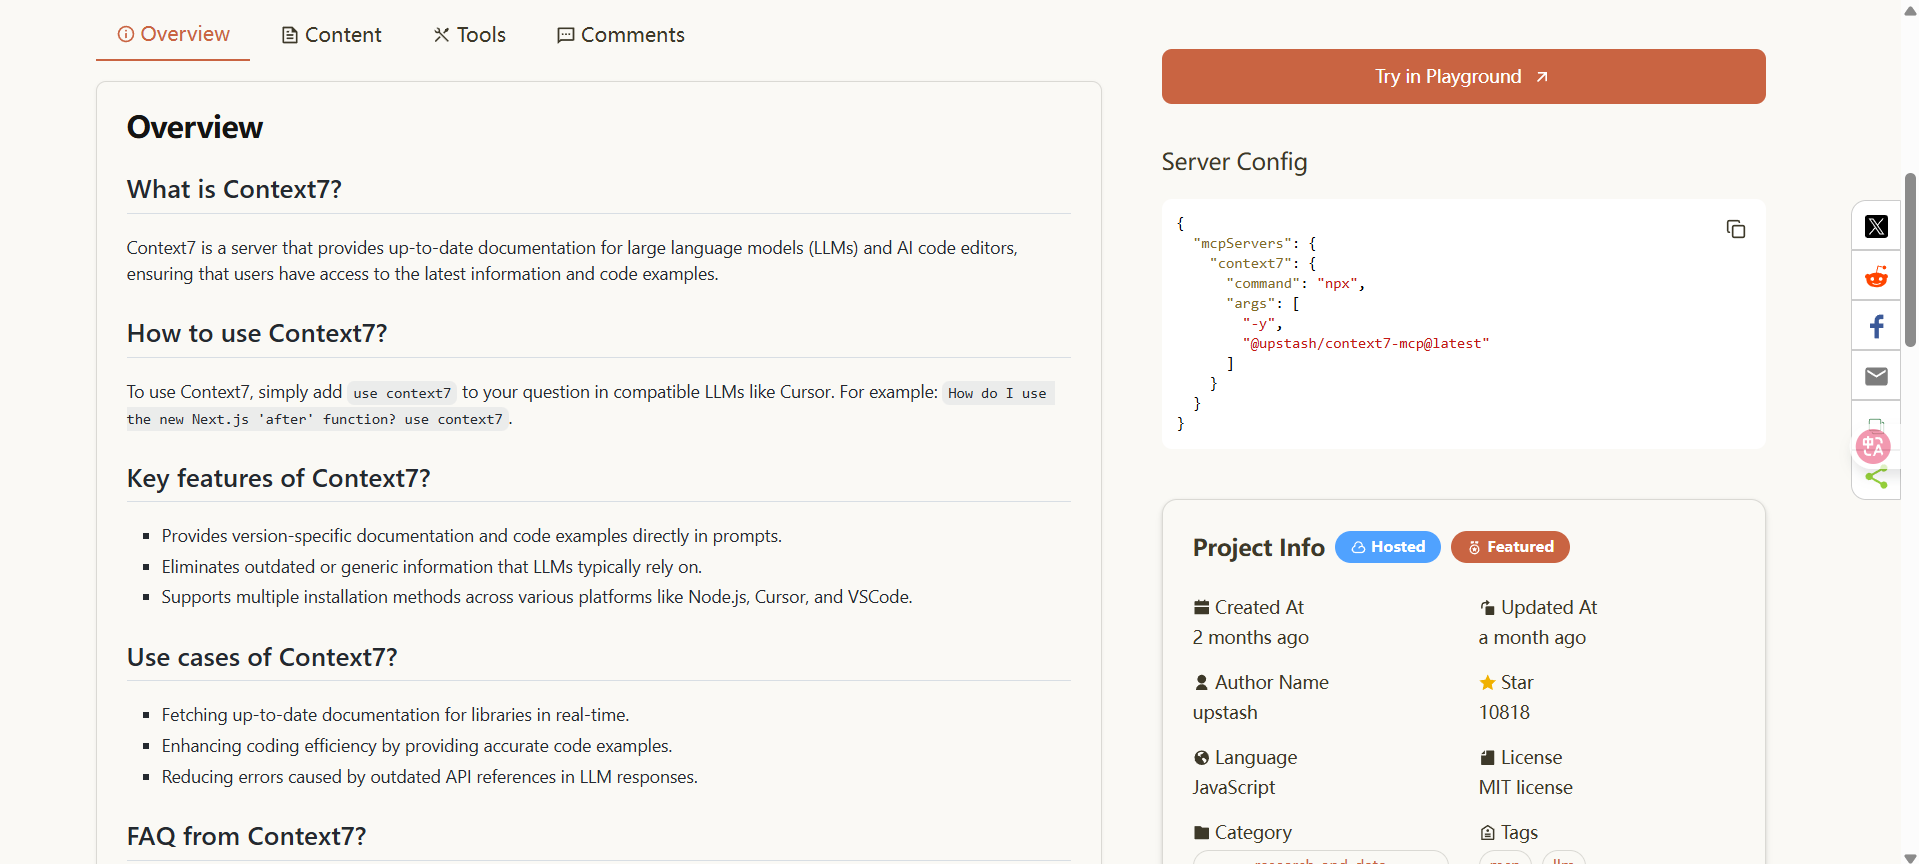This screenshot has width=1919, height=864.
Task: Click 'JavaScript' language value
Action: 1233,787
